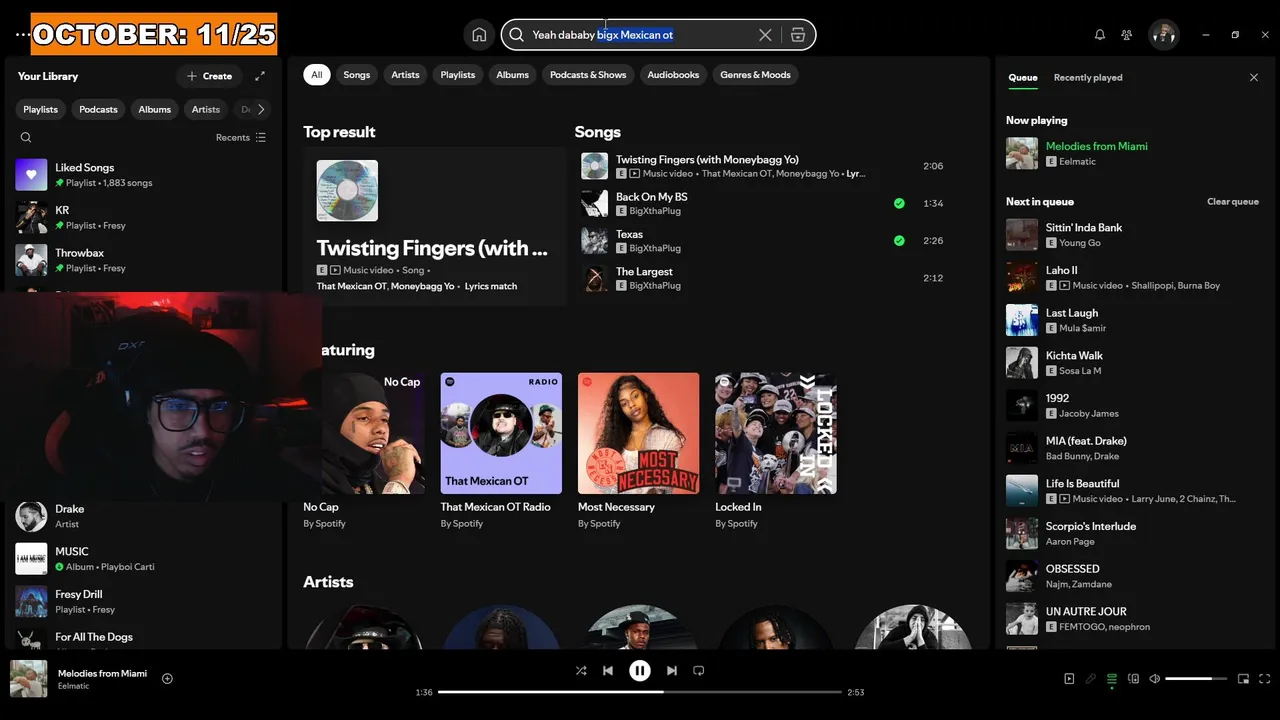
Task: Connect to a device icon
Action: point(1133,679)
